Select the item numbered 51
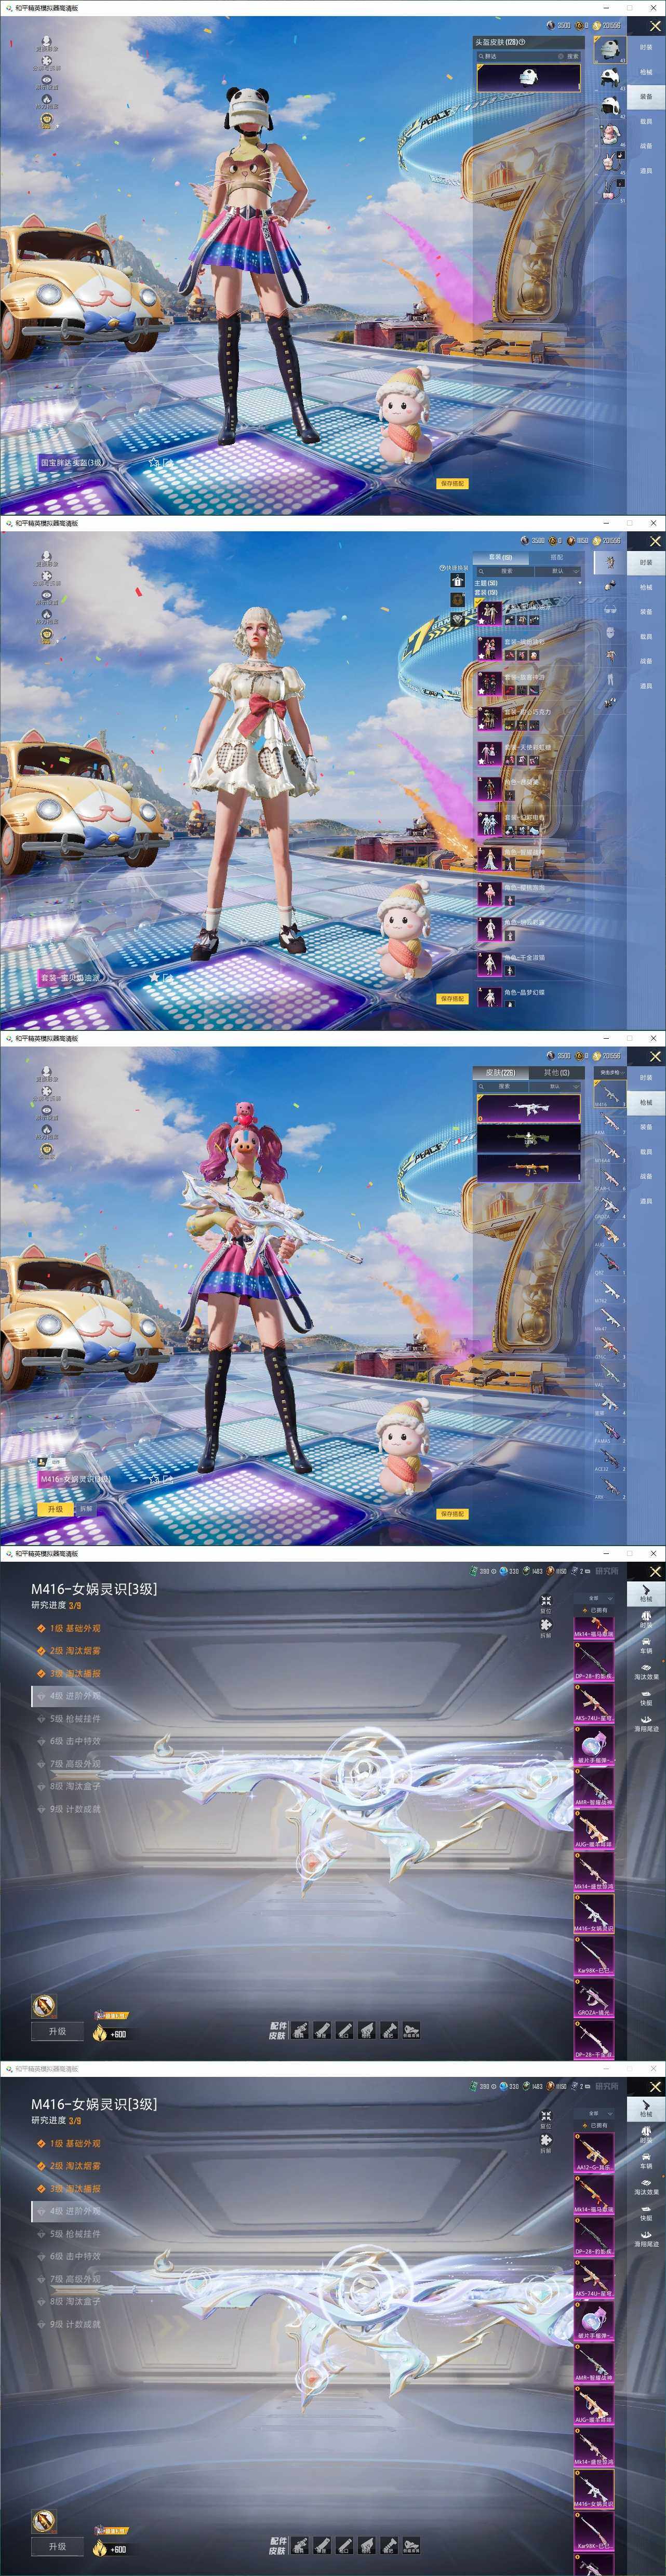The height and width of the screenshot is (2576, 666). 609,189
